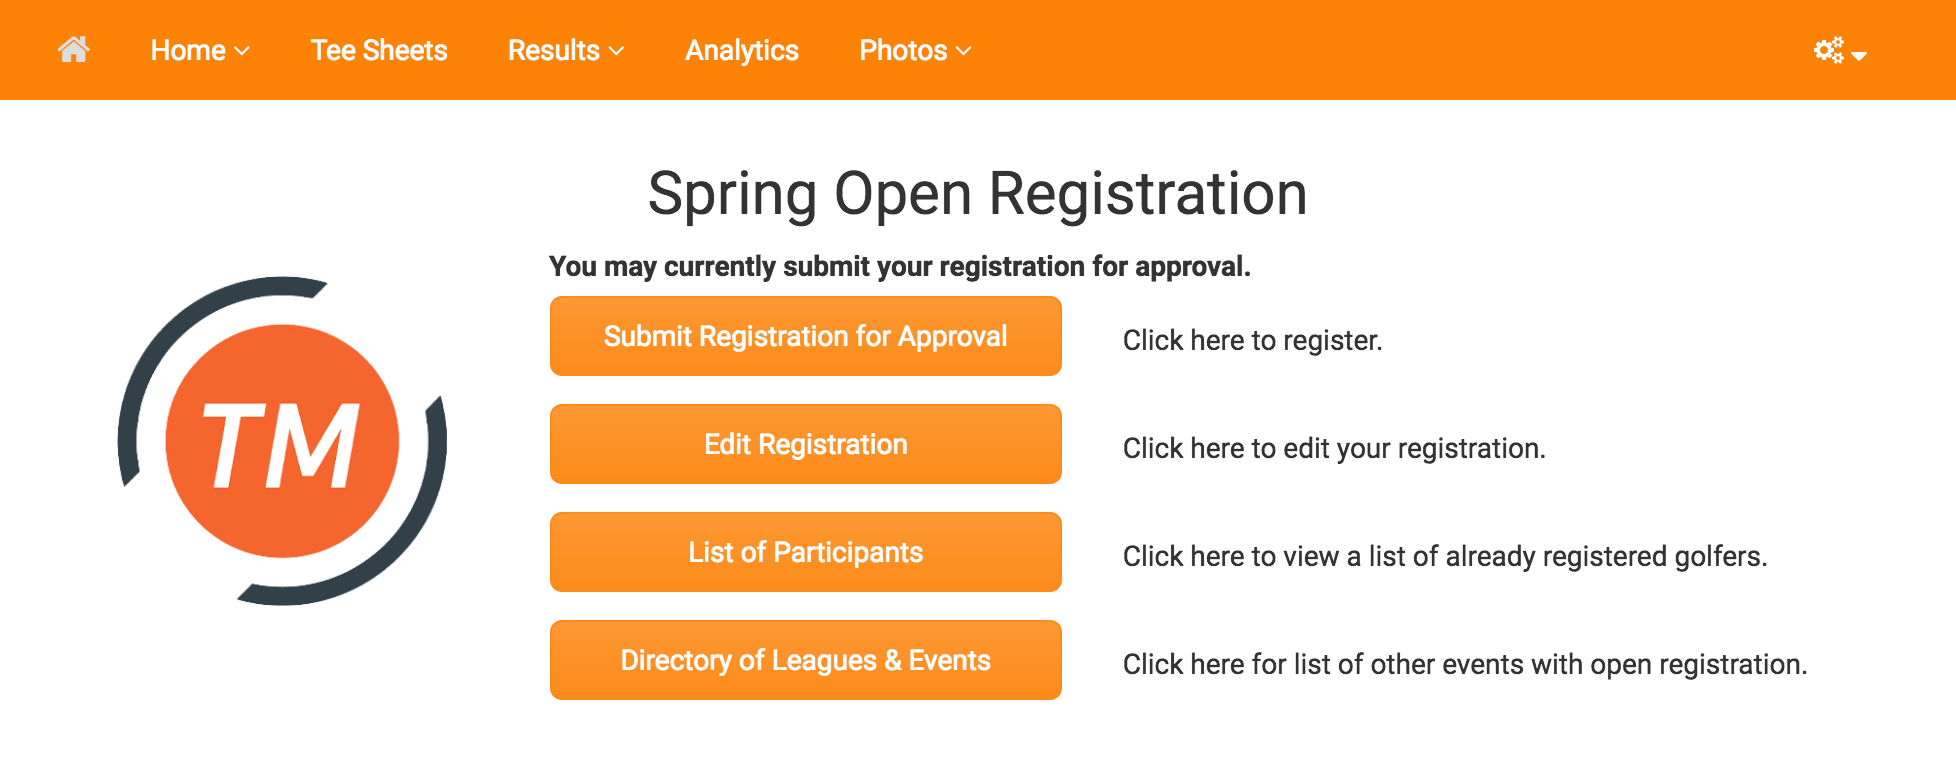Click the registered golfers description text
Screen dimensions: 1956x778
pos(1445,557)
